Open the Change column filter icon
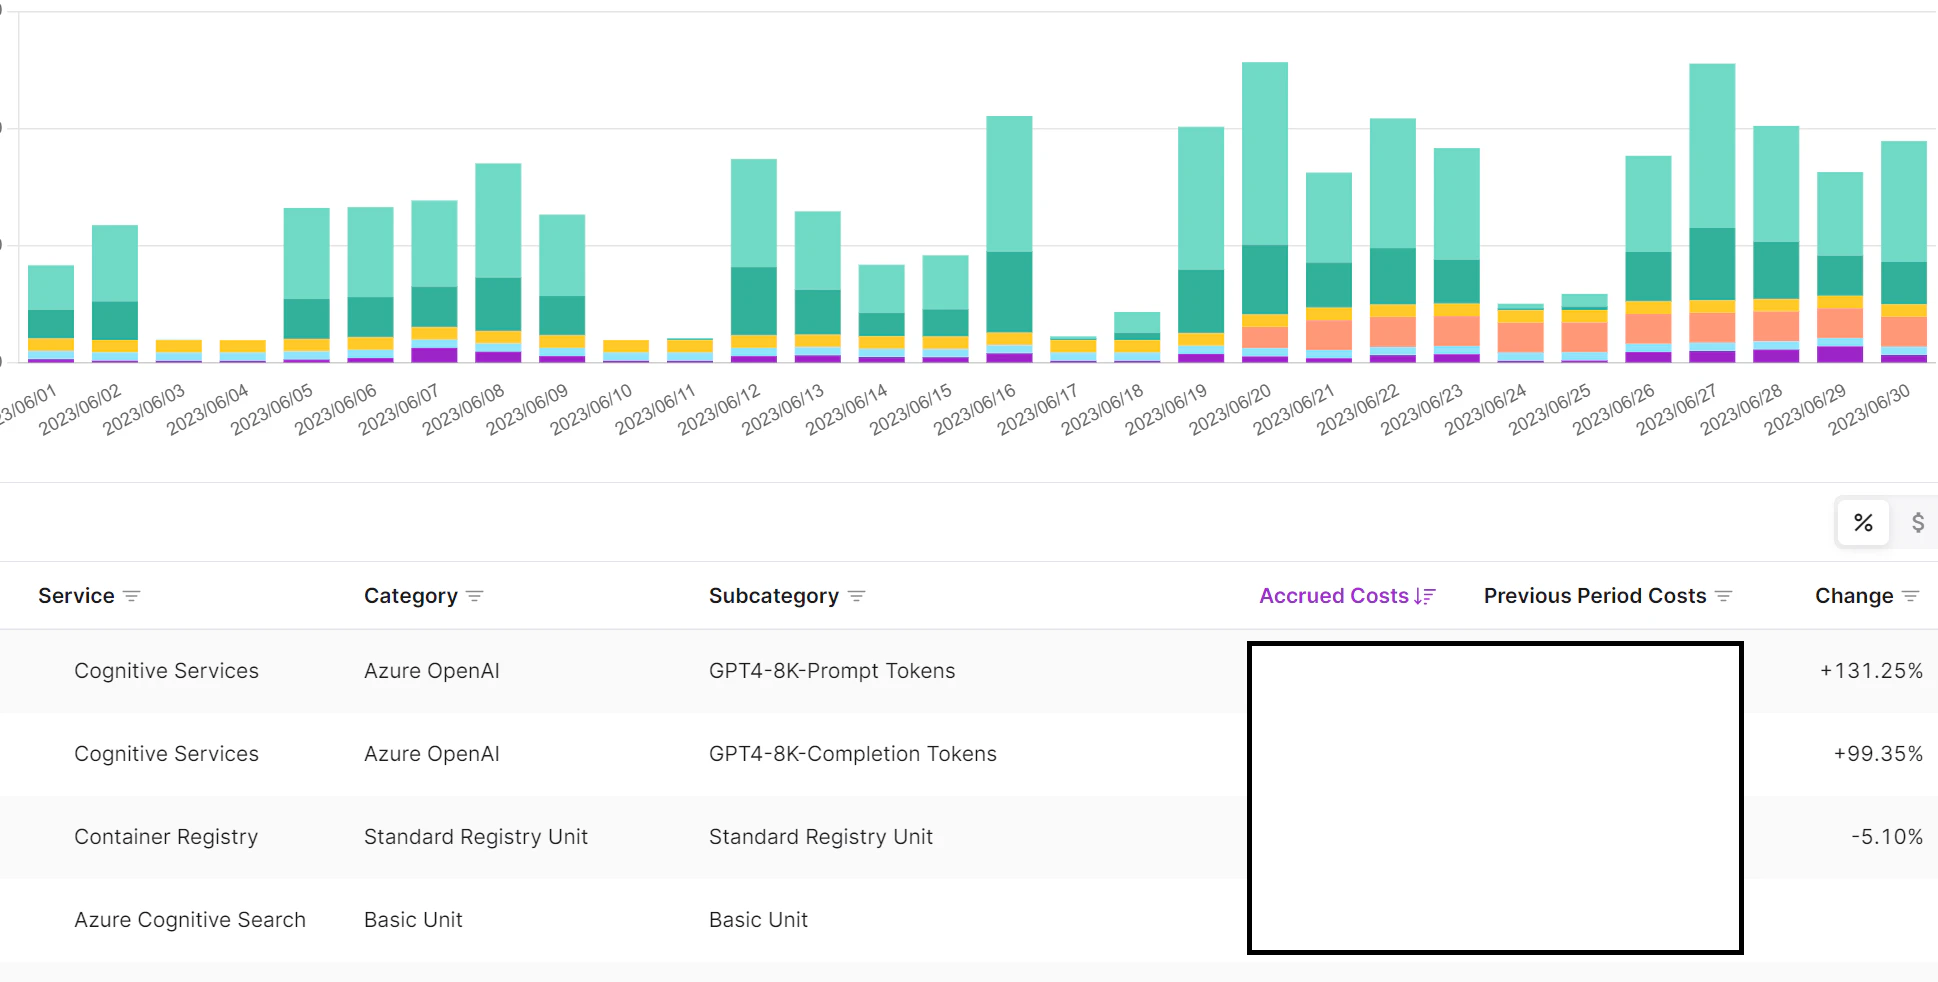Viewport: 1938px width, 982px height. click(1910, 596)
